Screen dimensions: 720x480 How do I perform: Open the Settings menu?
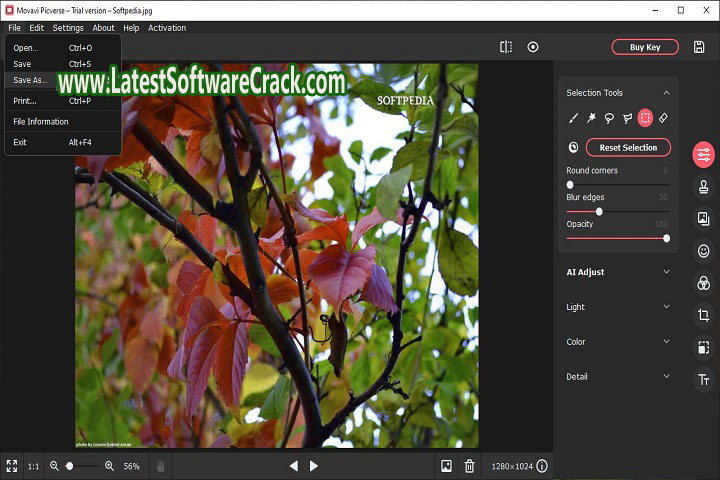point(68,28)
